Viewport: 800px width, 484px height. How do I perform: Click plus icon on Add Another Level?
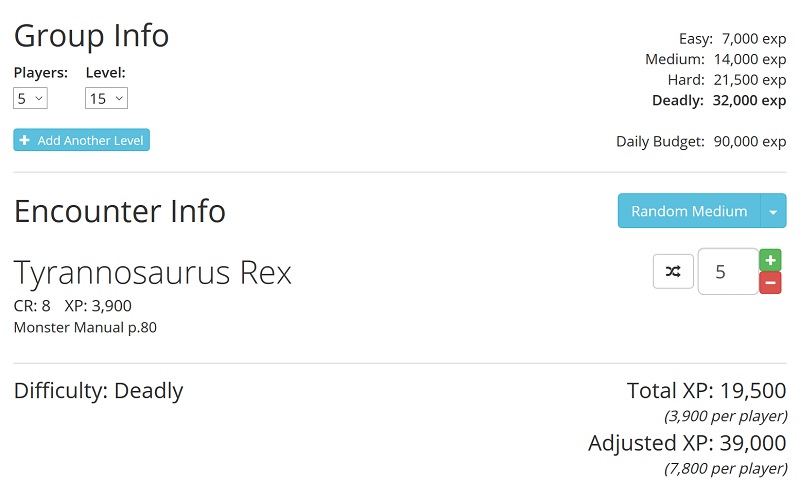pyautogui.click(x=24, y=140)
